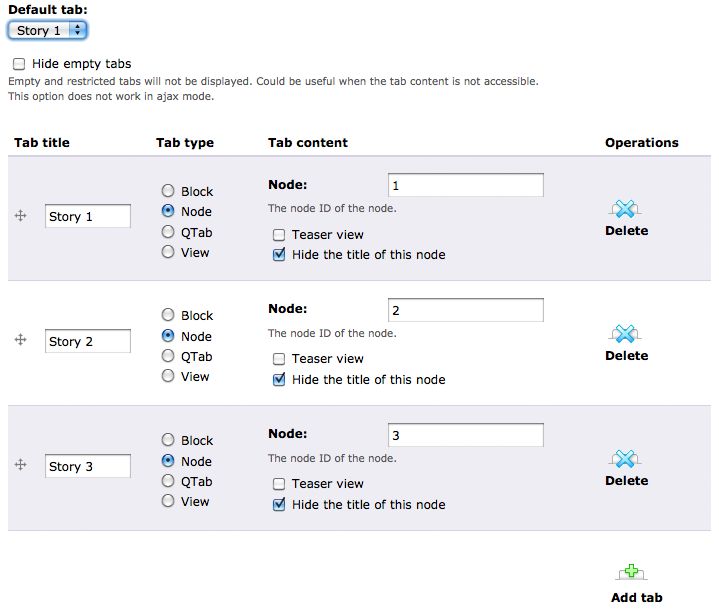
Task: Open the Default tab dropdown
Action: point(48,31)
